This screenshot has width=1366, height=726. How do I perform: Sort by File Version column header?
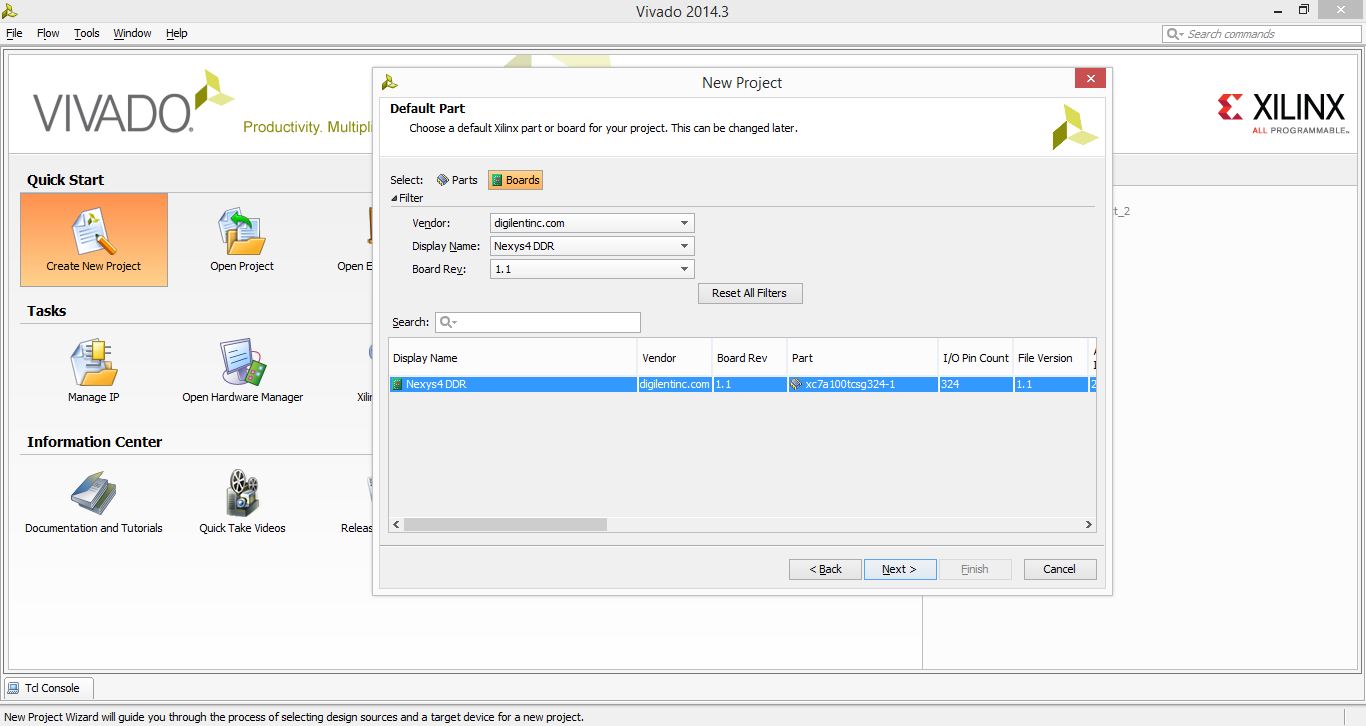[x=1050, y=358]
